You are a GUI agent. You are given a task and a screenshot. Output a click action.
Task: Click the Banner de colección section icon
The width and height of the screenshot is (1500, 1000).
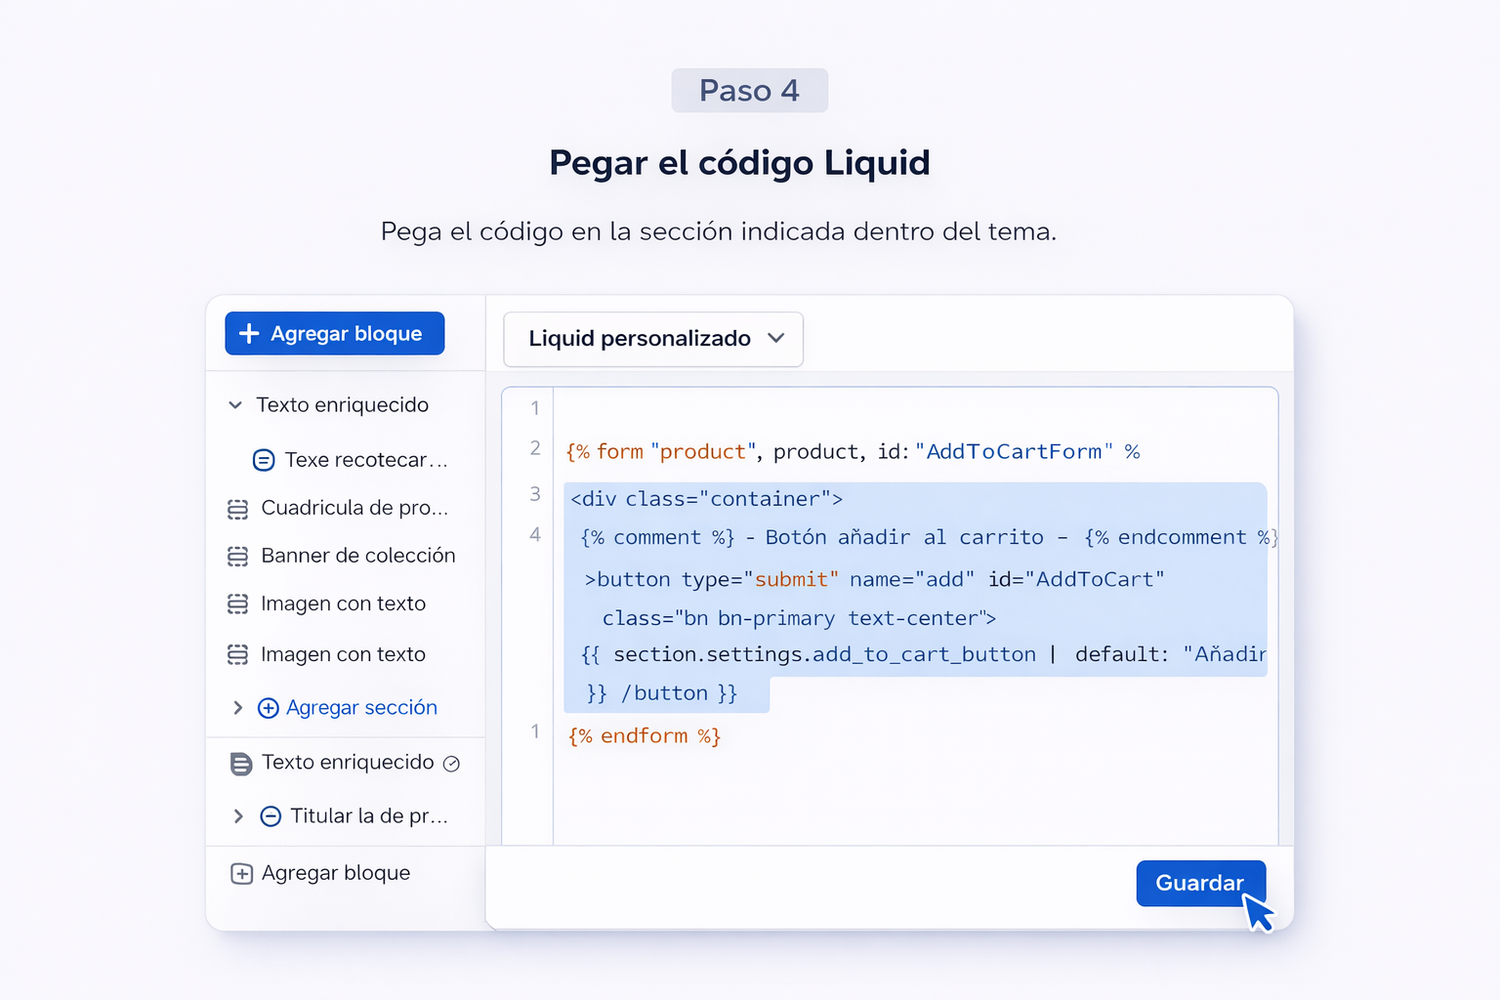pyautogui.click(x=238, y=556)
